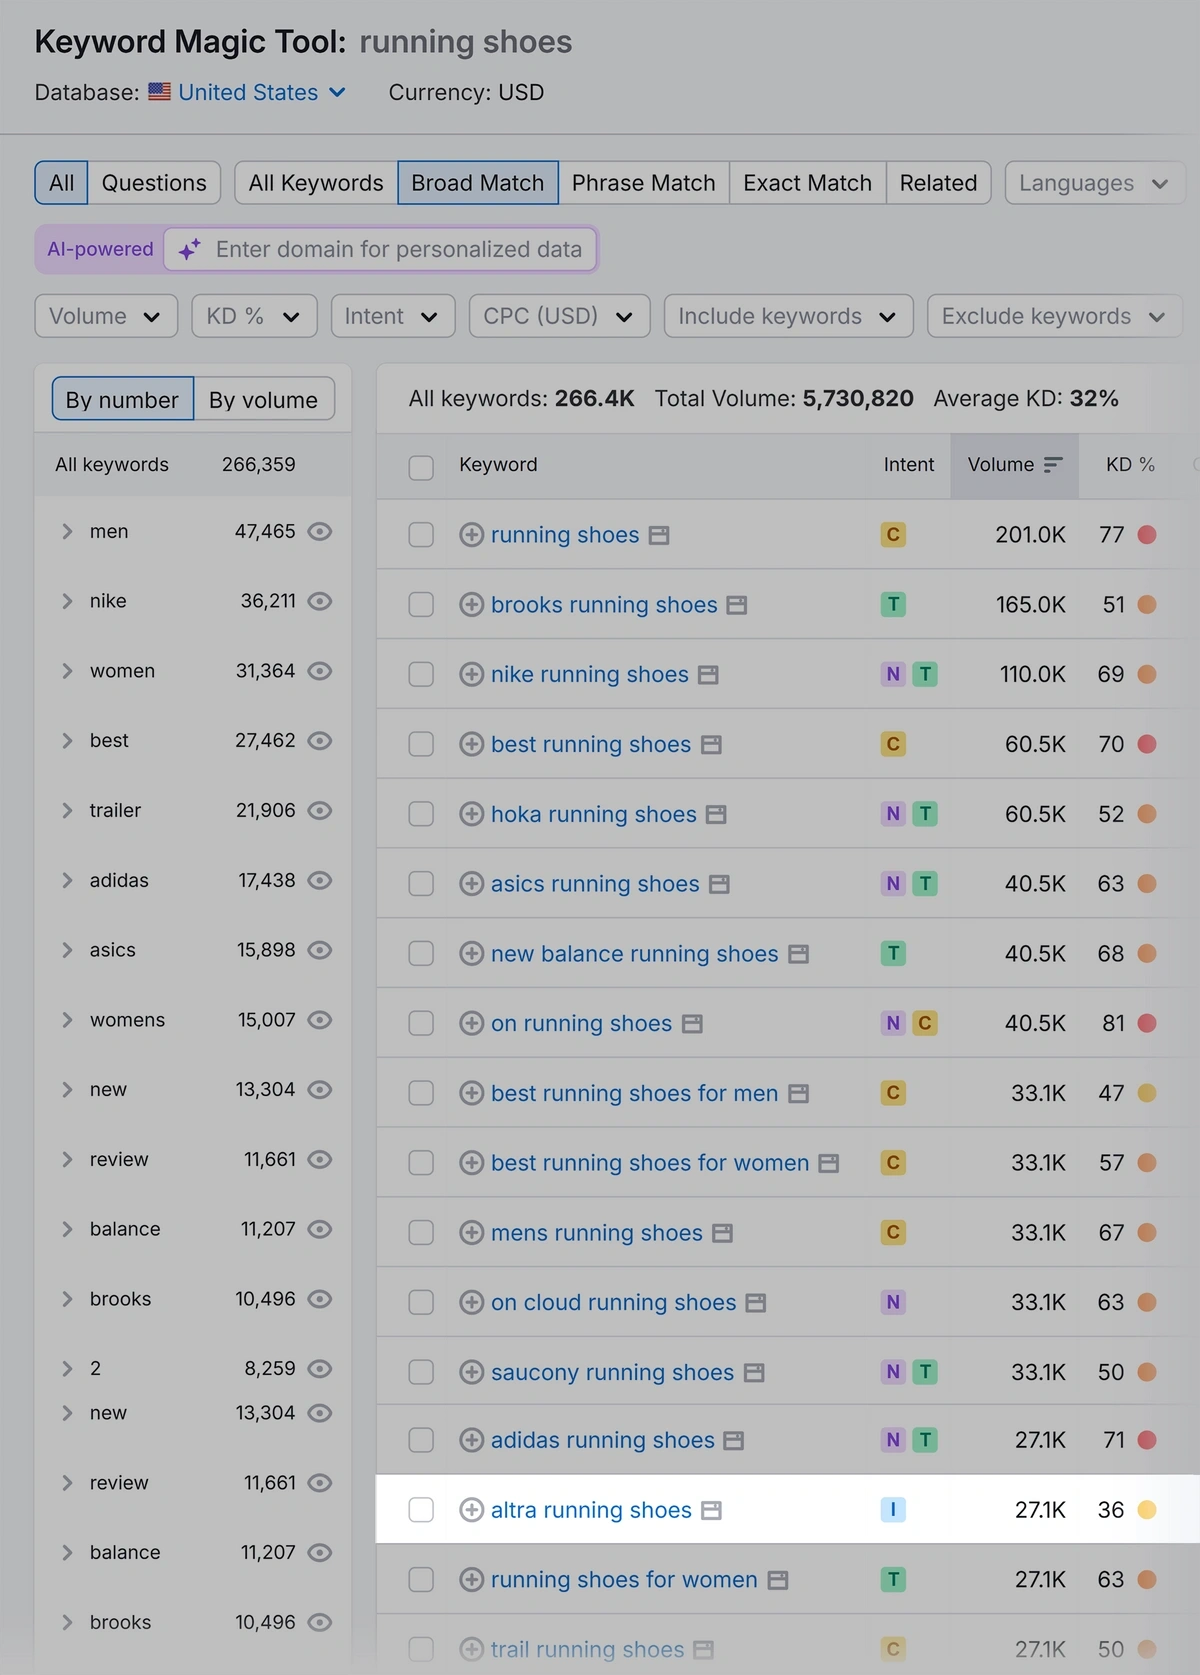Expand the adidas keyword group chevron
The height and width of the screenshot is (1675, 1200).
67,880
